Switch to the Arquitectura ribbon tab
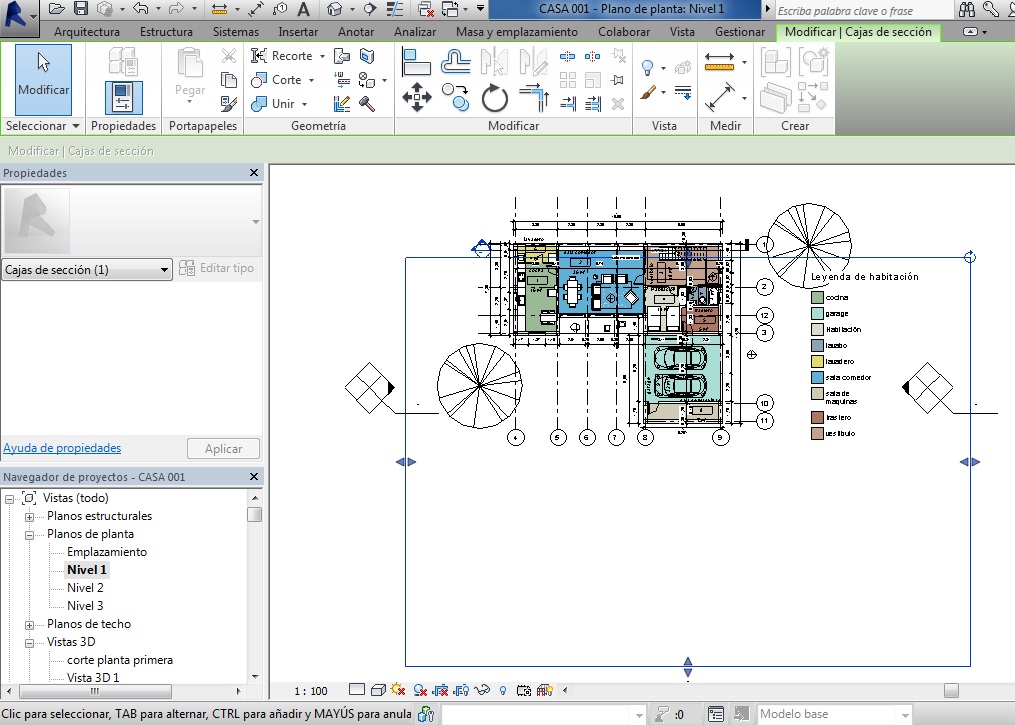This screenshot has height=725, width=1015. 87,32
